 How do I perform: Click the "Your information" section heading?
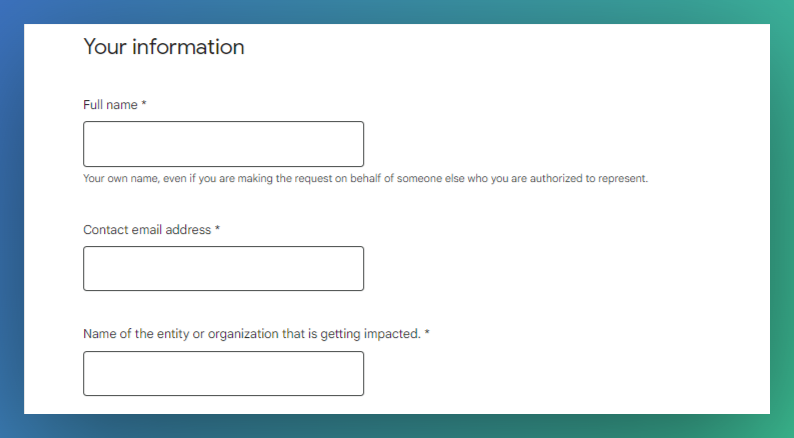164,47
